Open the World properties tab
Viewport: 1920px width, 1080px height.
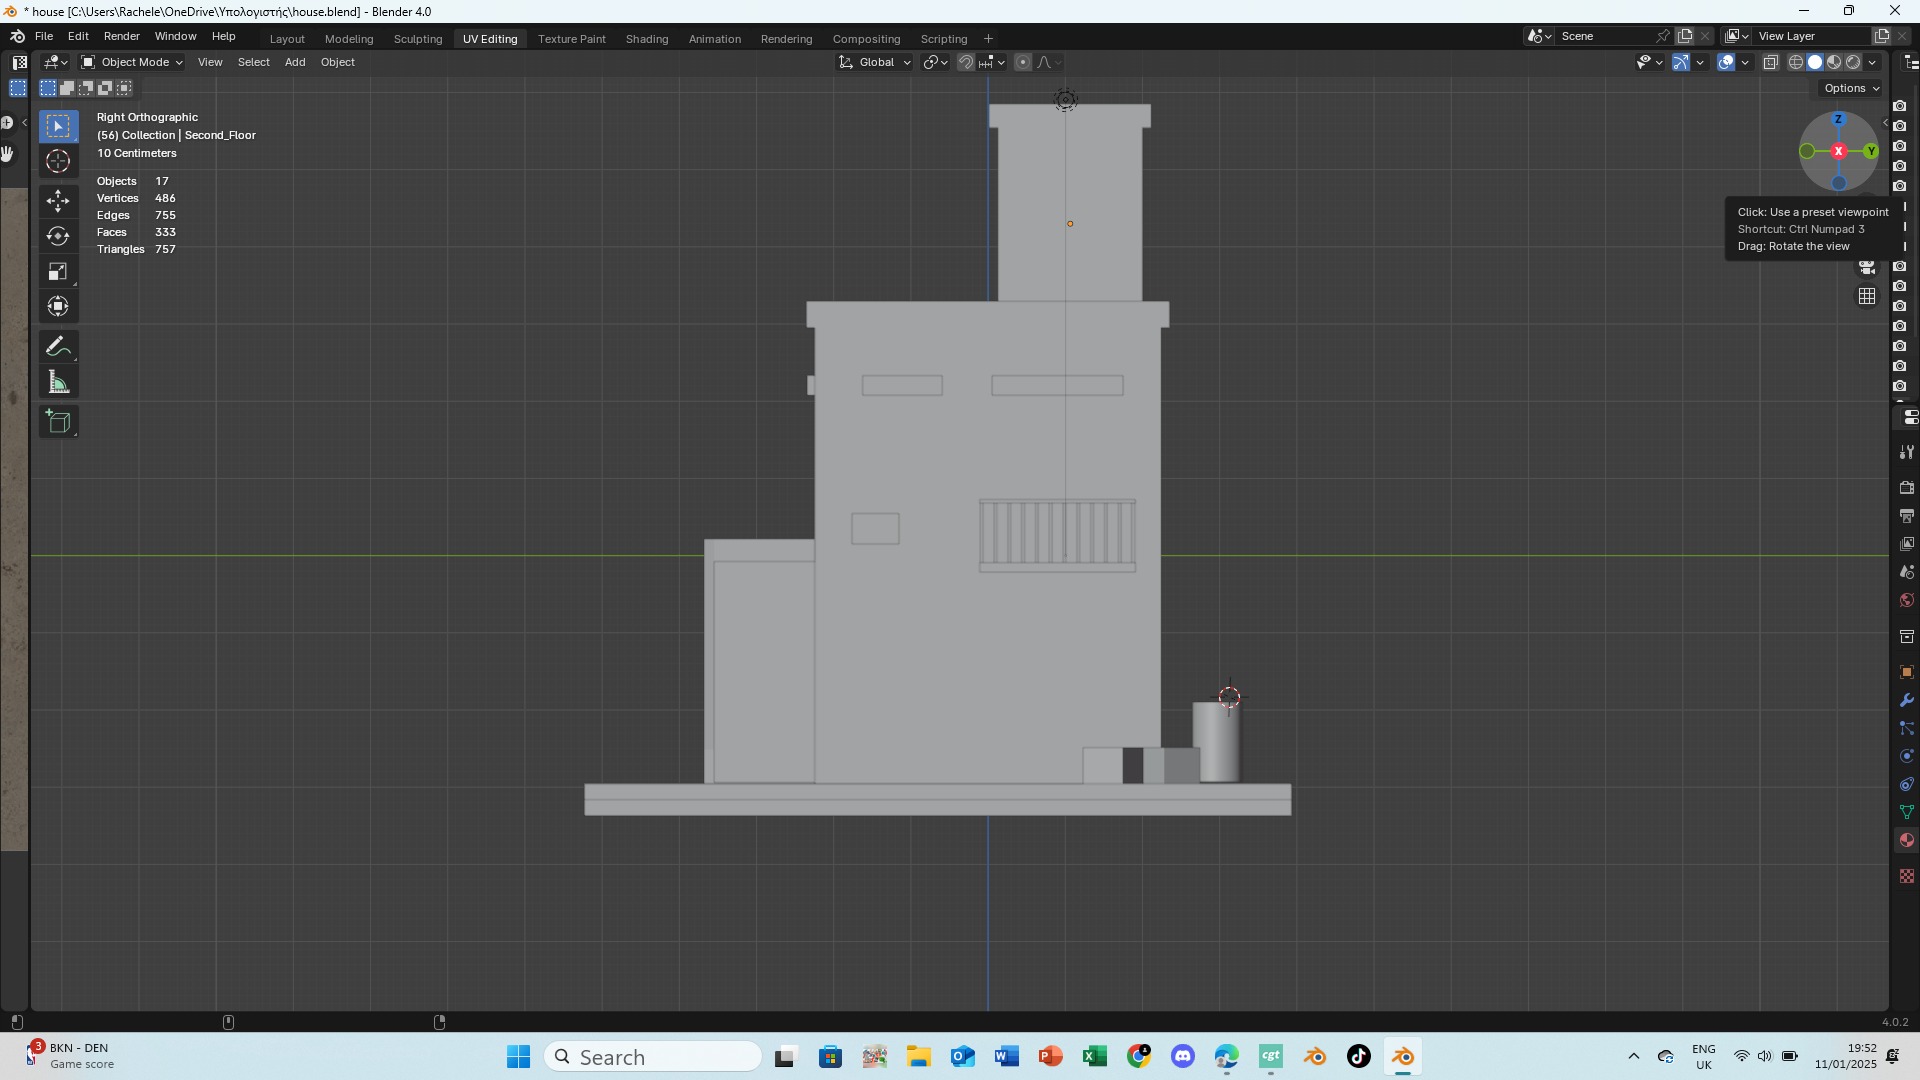1907,600
